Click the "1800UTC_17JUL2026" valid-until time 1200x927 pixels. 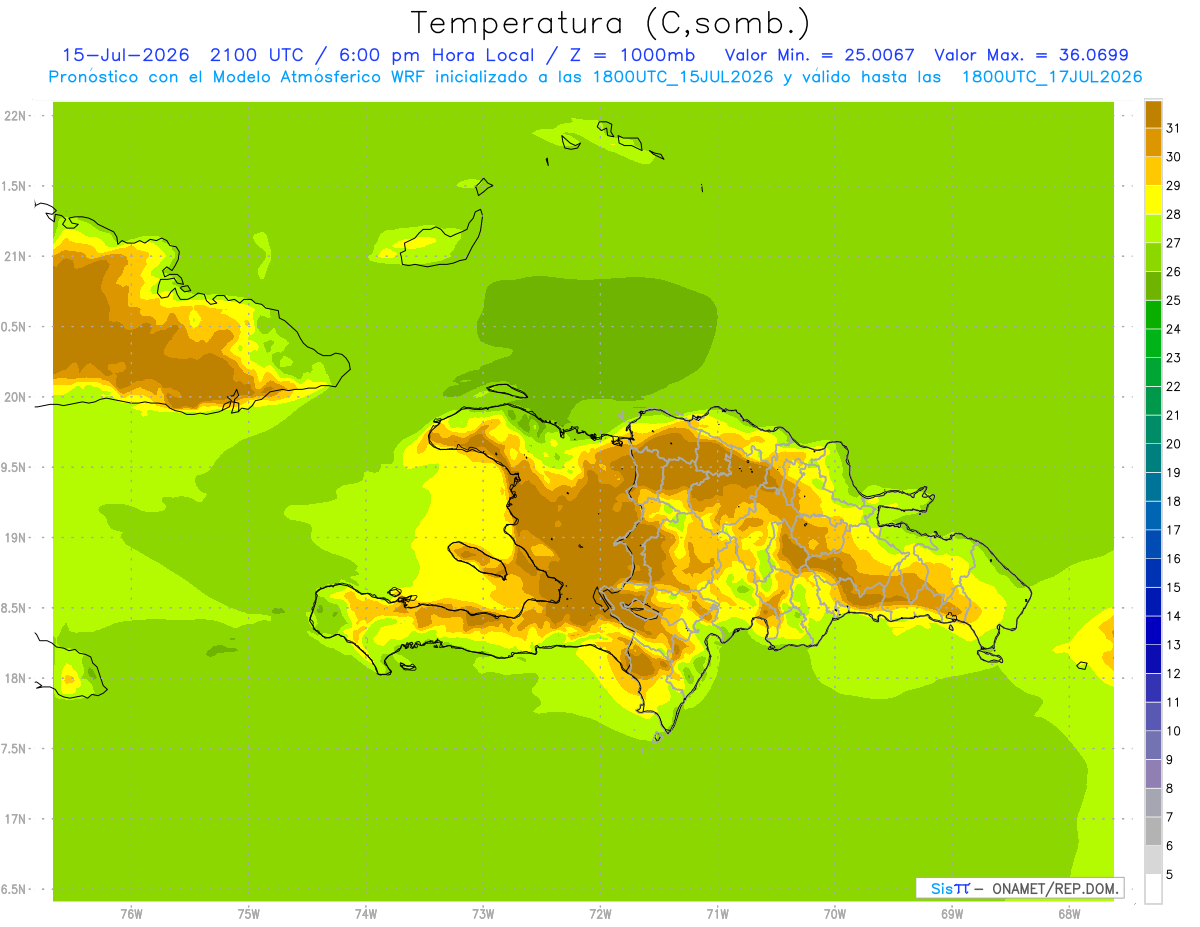1052,77
